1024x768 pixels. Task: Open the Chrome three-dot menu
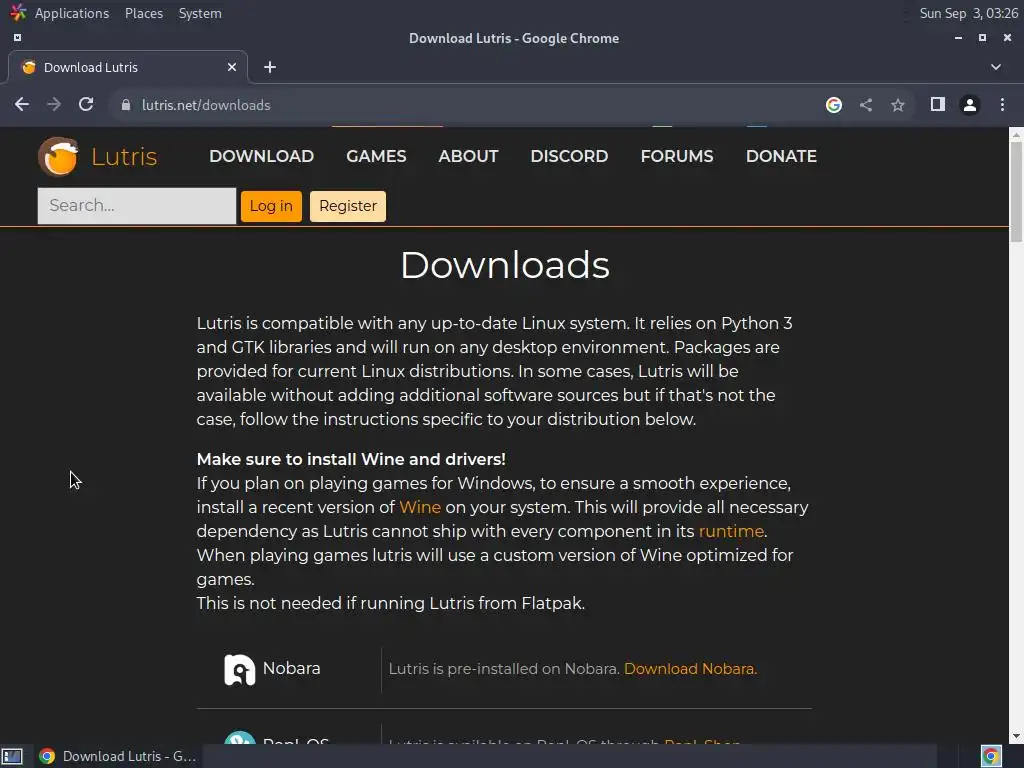coord(1002,104)
